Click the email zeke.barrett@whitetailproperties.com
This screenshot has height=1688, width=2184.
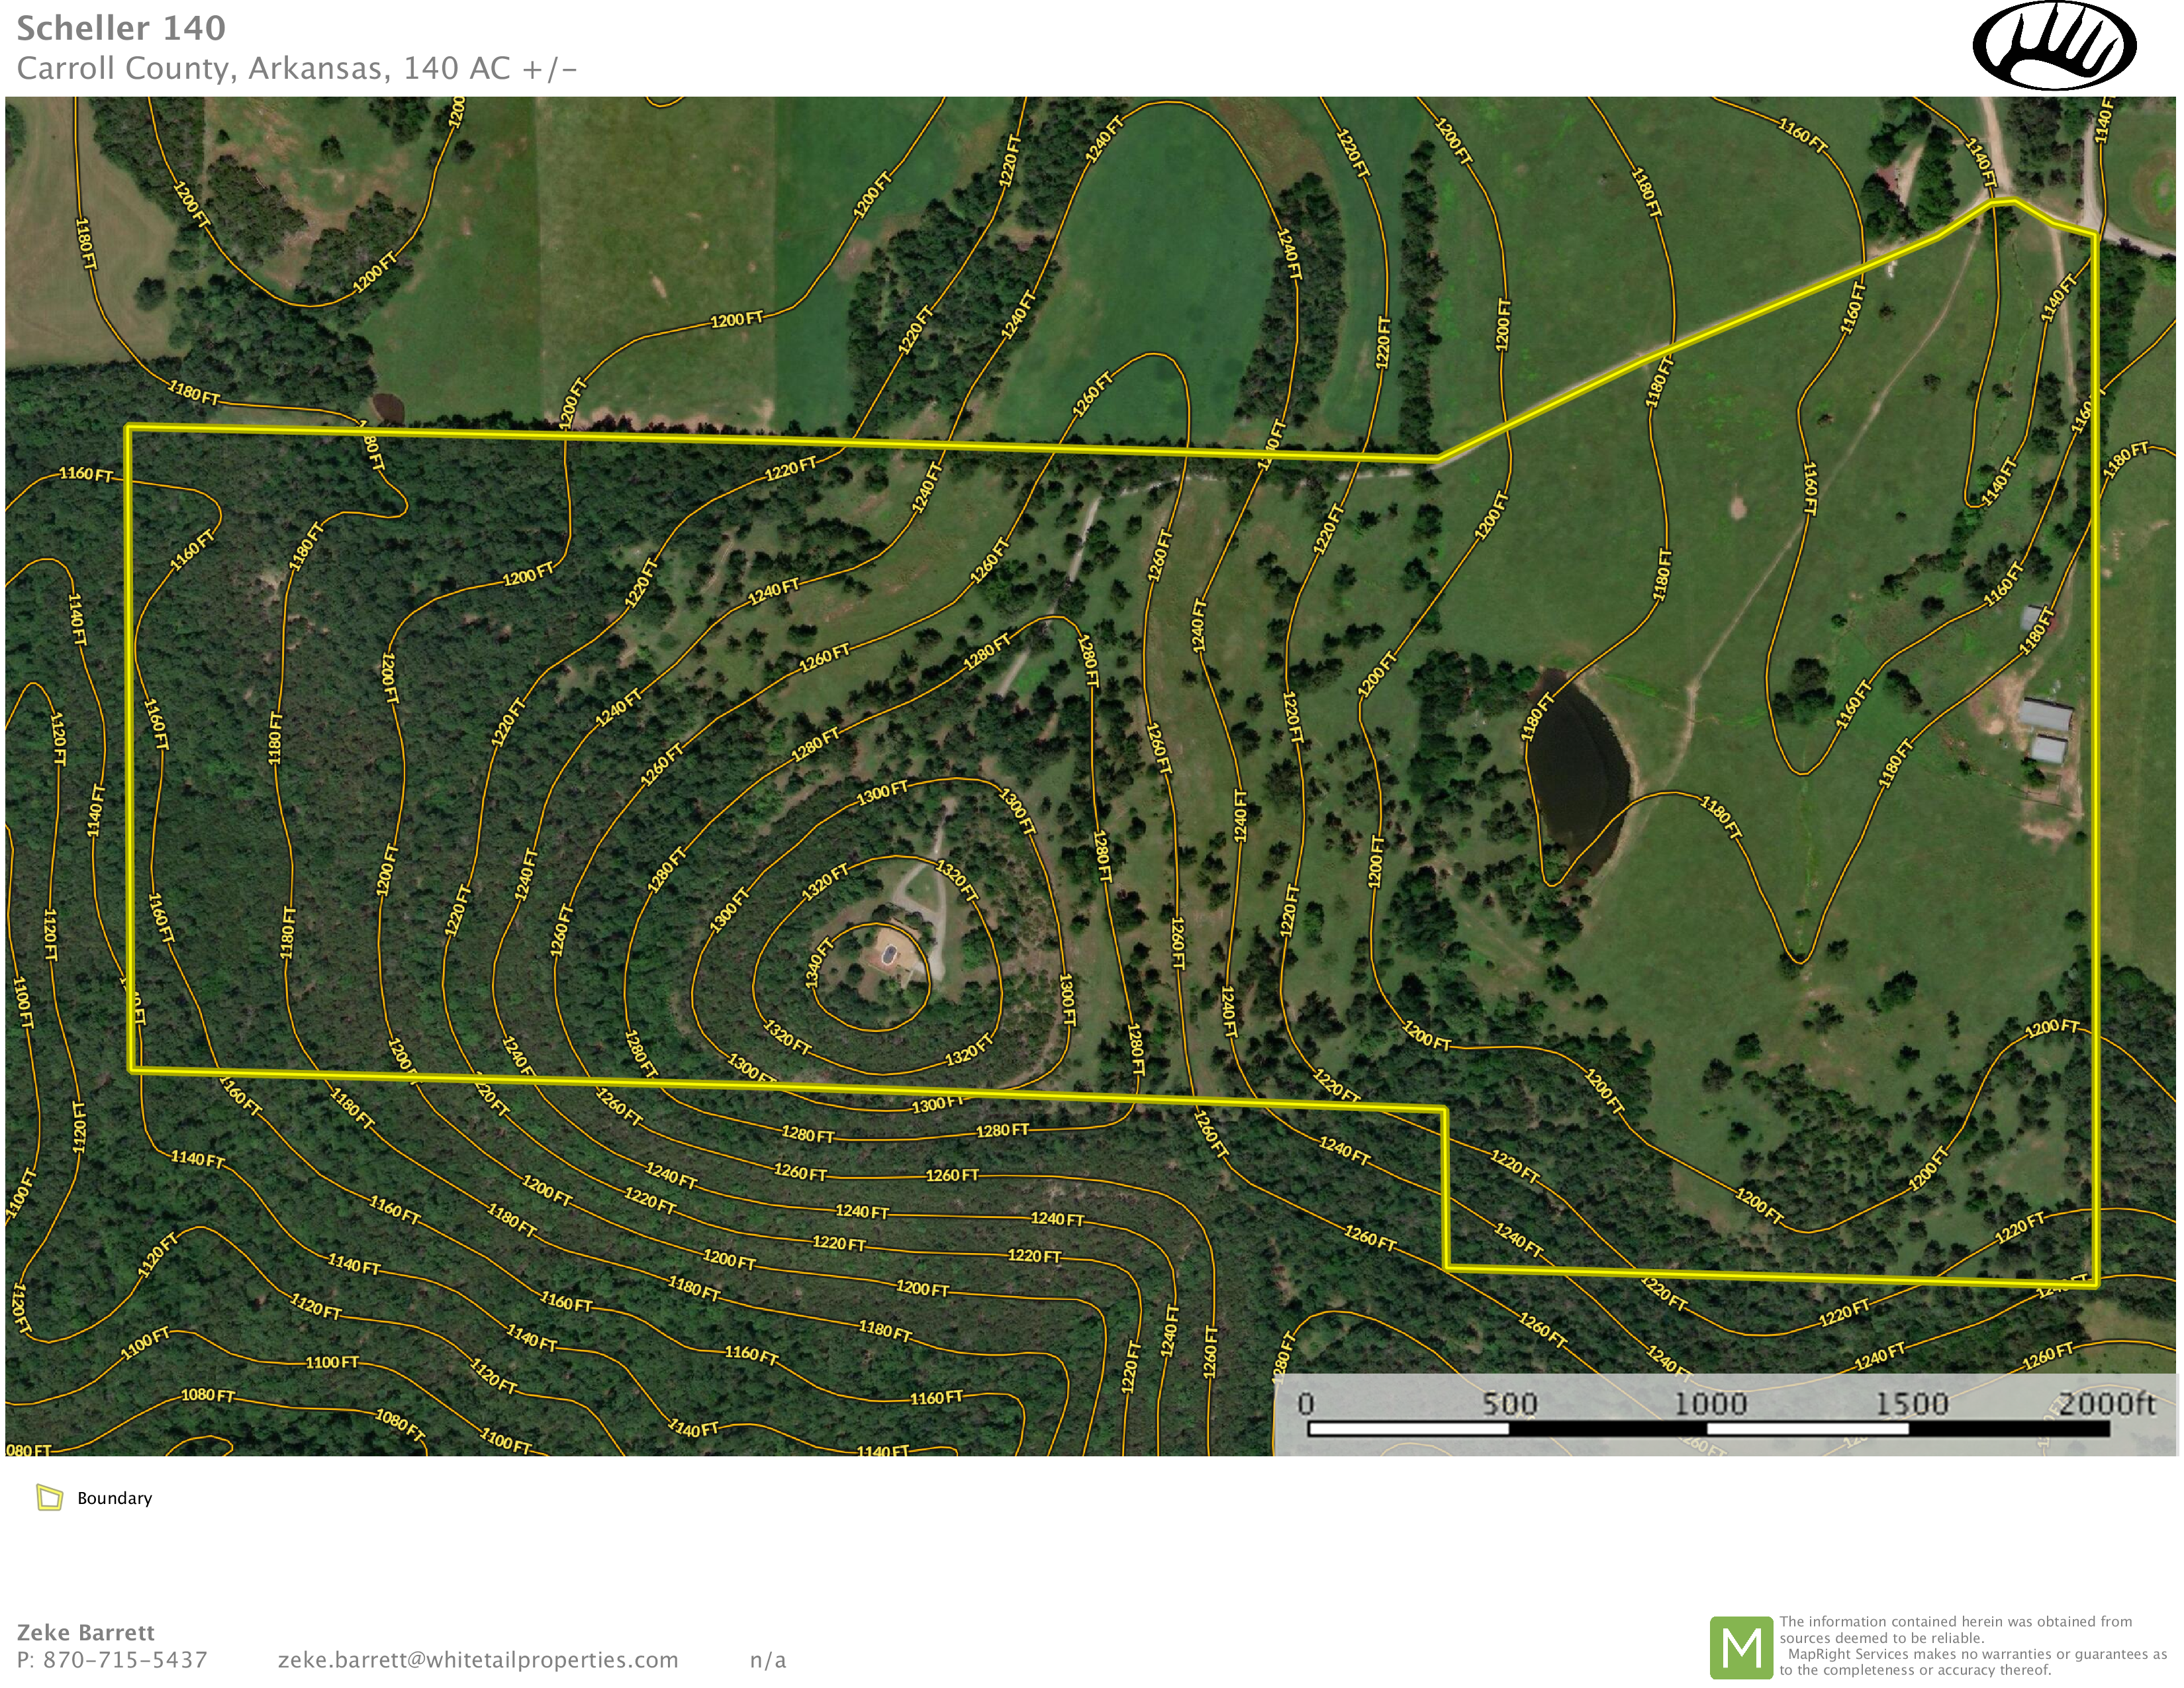478,1660
